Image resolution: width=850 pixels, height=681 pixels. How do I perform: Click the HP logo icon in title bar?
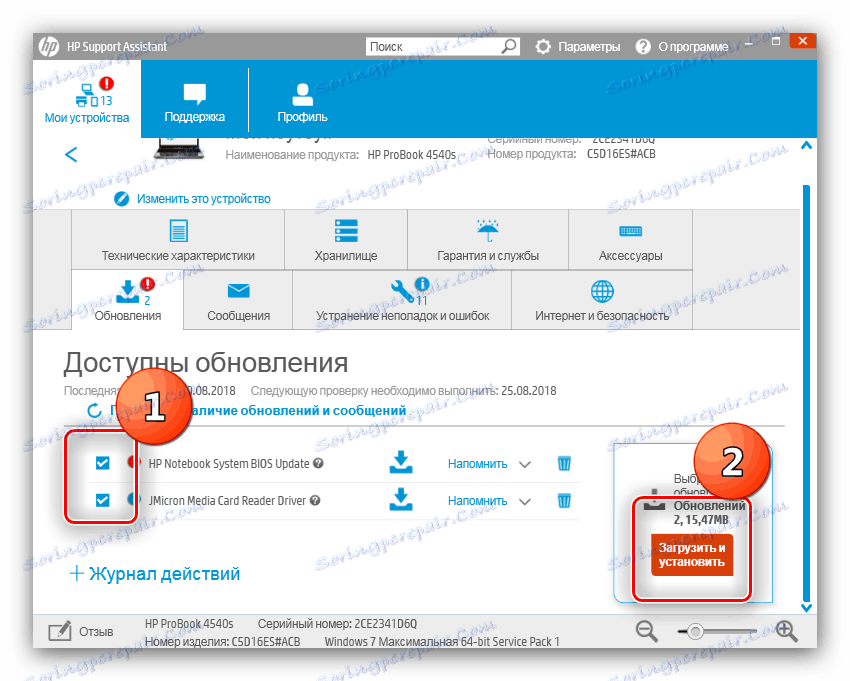tap(49, 47)
